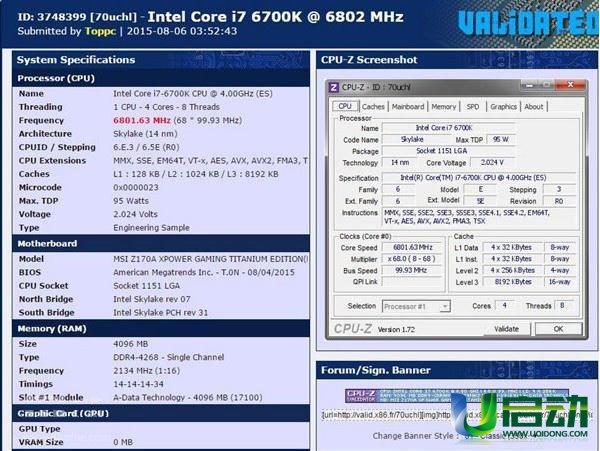Click the Cores count field showing 4

click(505, 306)
